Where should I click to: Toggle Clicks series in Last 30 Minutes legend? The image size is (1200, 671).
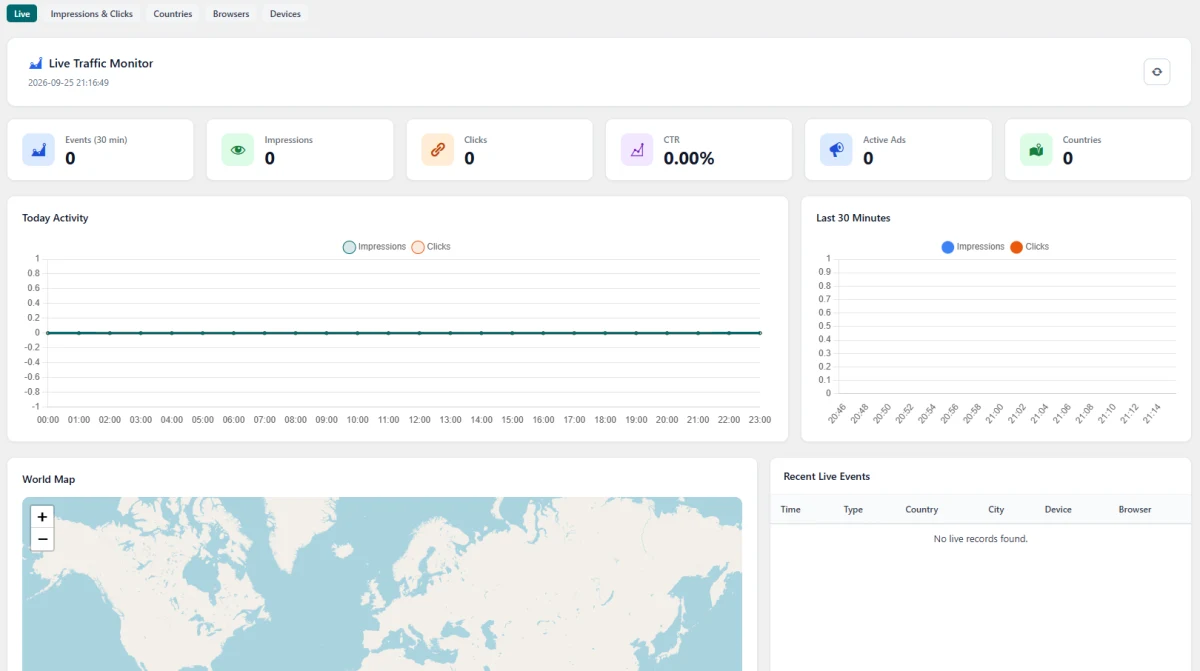point(1030,247)
